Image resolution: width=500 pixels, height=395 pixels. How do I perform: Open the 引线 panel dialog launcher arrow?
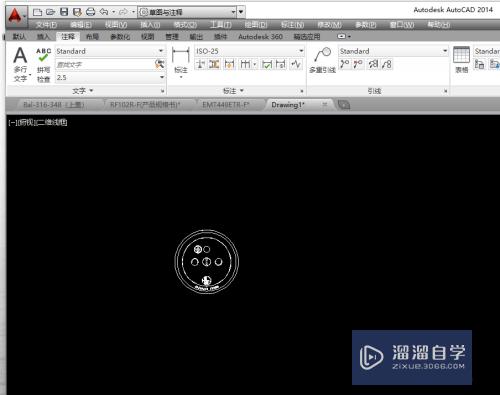(446, 91)
